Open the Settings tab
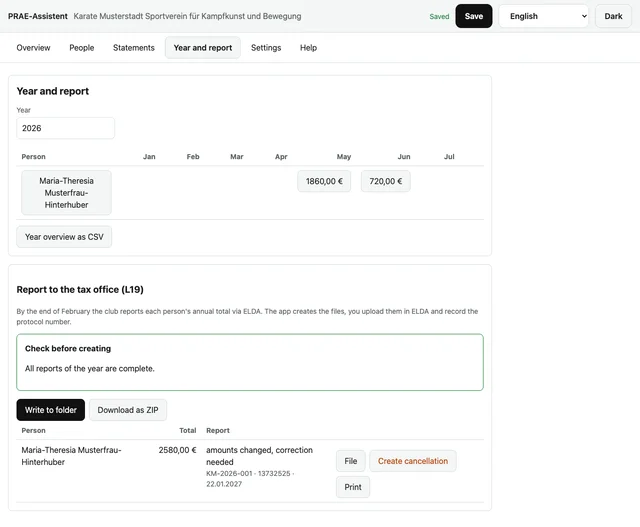The height and width of the screenshot is (527, 640). [x=266, y=48]
